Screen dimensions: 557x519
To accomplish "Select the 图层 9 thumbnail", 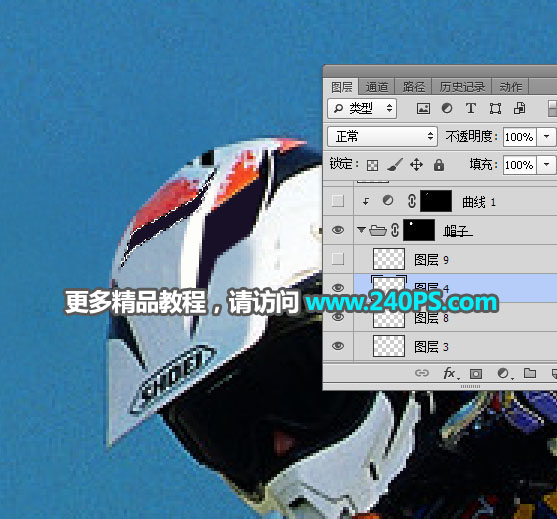I will [389, 259].
